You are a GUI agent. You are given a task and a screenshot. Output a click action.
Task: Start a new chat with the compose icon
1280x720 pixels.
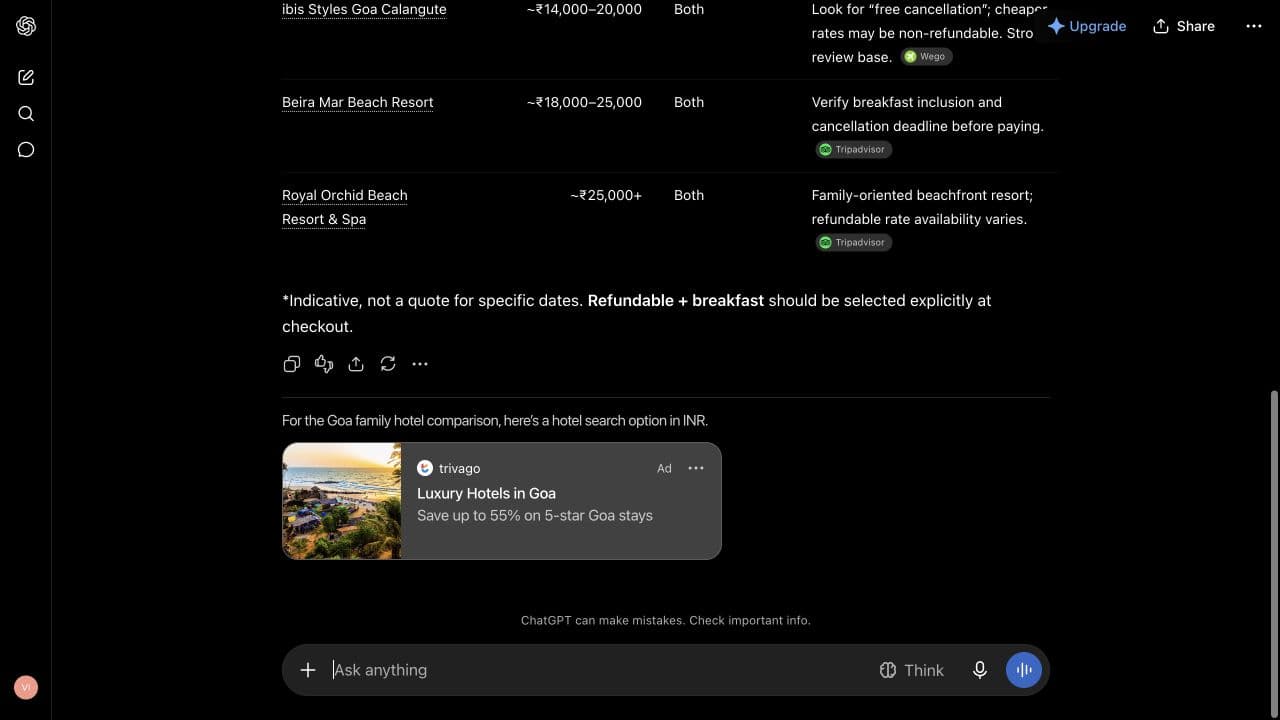26,77
